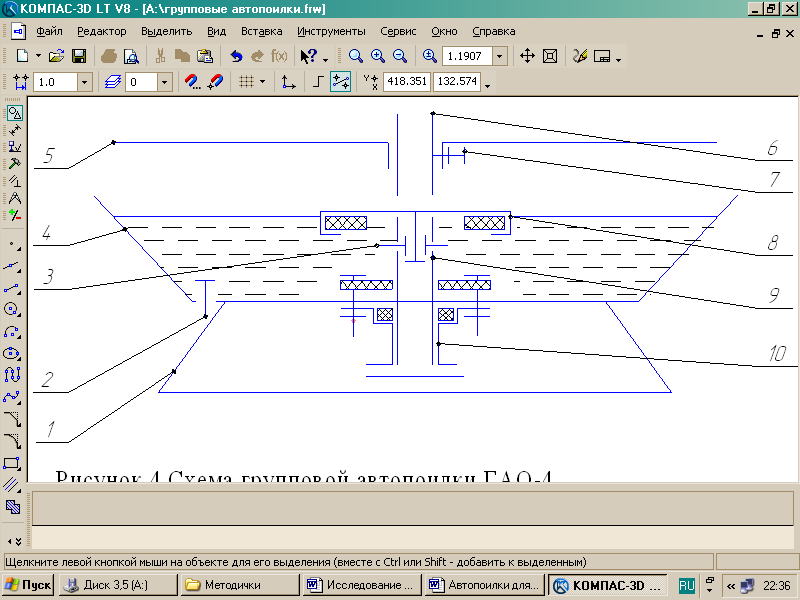
Task: Select the Auxiliary line tool
Action: 13,267
